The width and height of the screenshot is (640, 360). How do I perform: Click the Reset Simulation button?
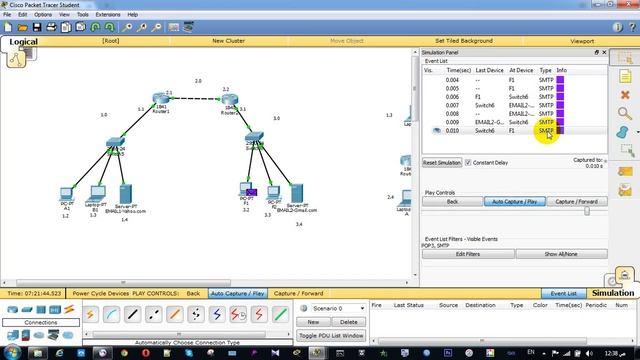(x=442, y=162)
